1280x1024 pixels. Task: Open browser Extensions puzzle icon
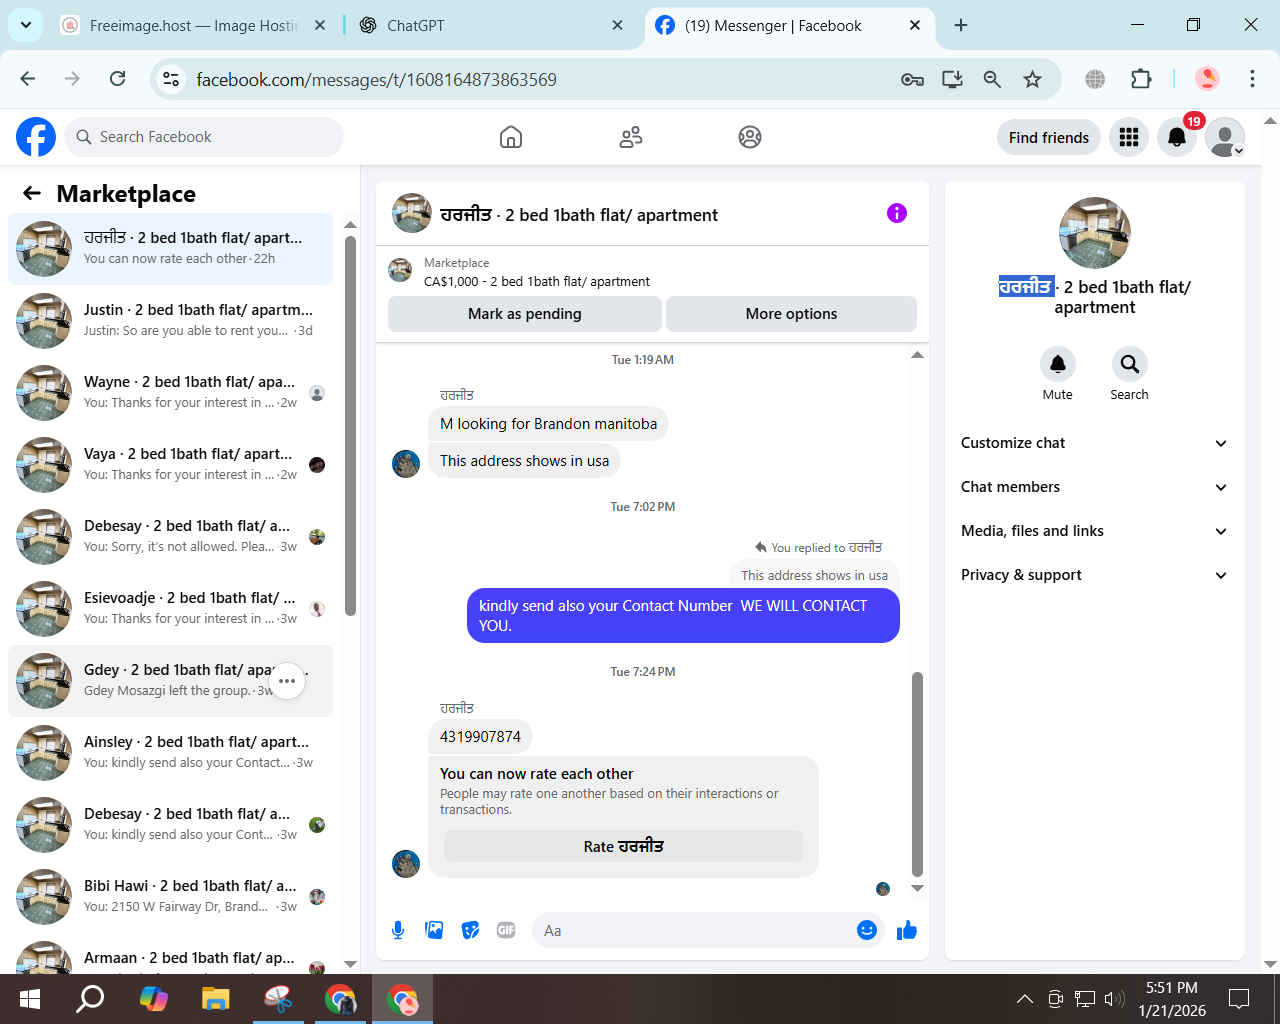pos(1141,79)
